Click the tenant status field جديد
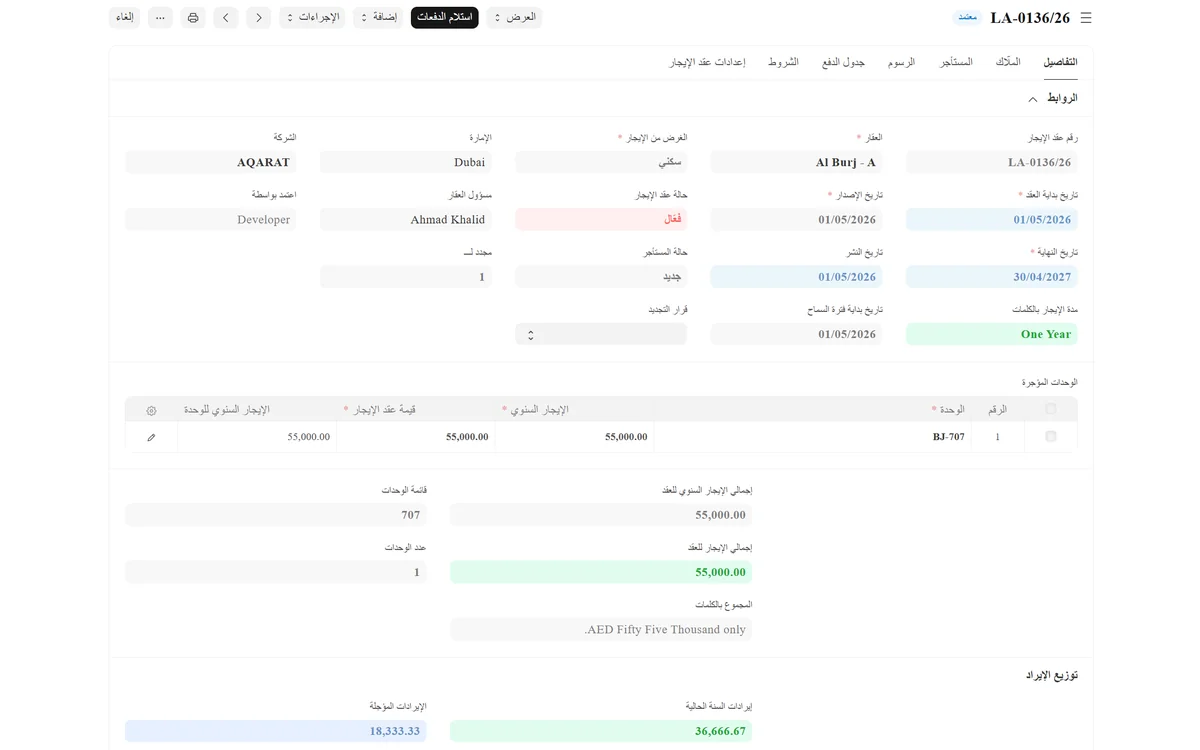Viewport: 1200px width, 750px height. [x=601, y=277]
